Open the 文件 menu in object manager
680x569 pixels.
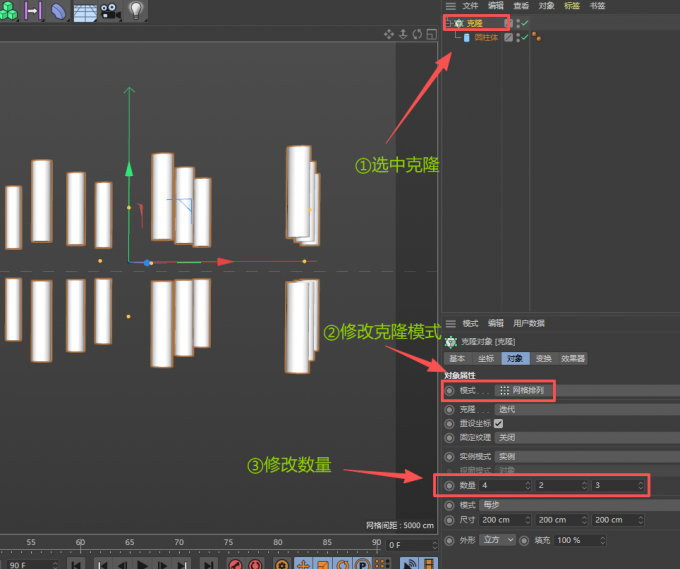[x=470, y=6]
